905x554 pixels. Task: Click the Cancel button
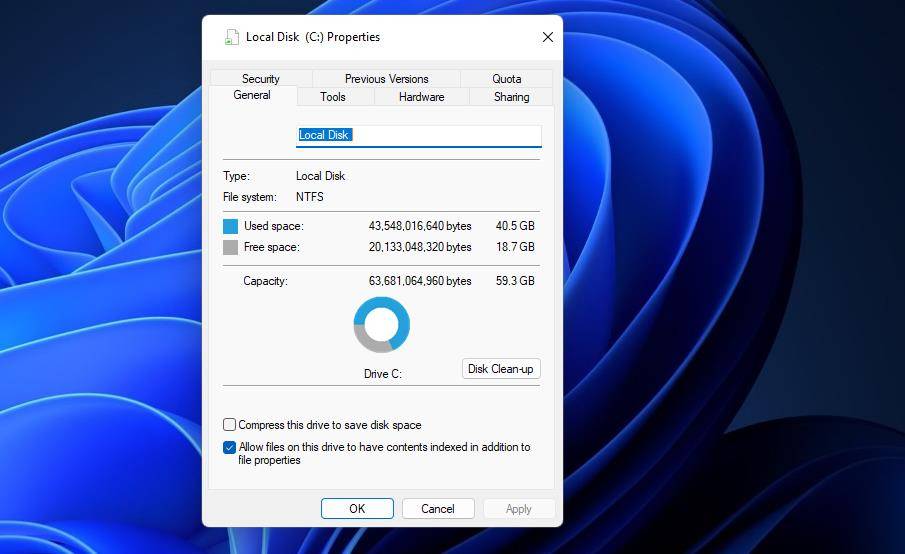click(438, 508)
